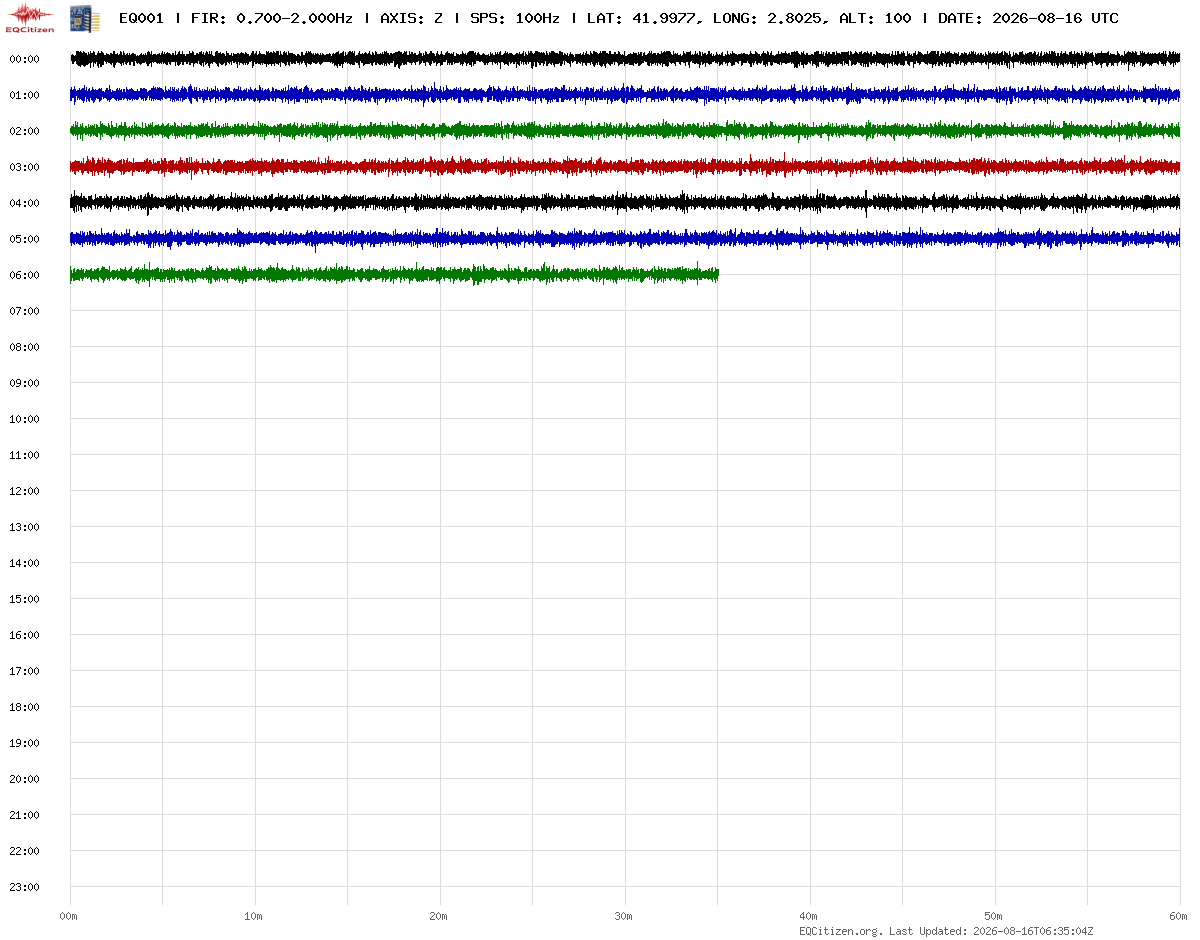Click the 15:00 hour label

(x=24, y=599)
